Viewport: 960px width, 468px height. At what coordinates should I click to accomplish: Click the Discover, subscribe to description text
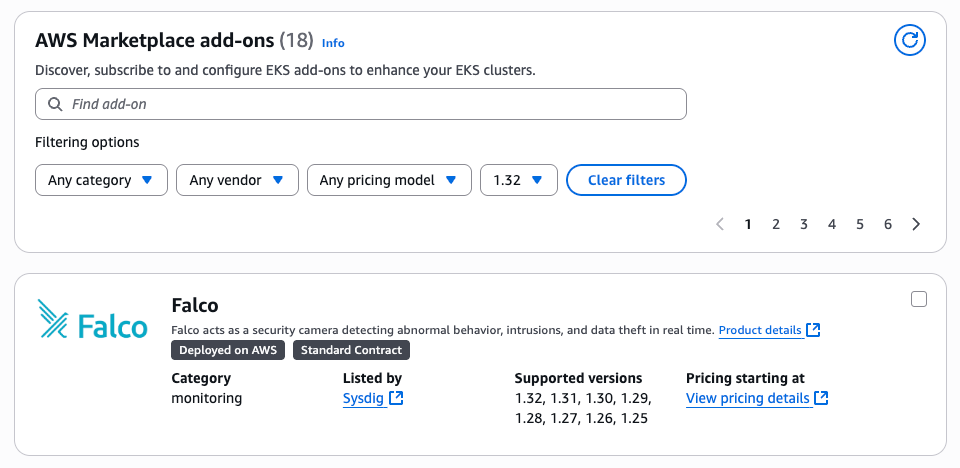[285, 70]
